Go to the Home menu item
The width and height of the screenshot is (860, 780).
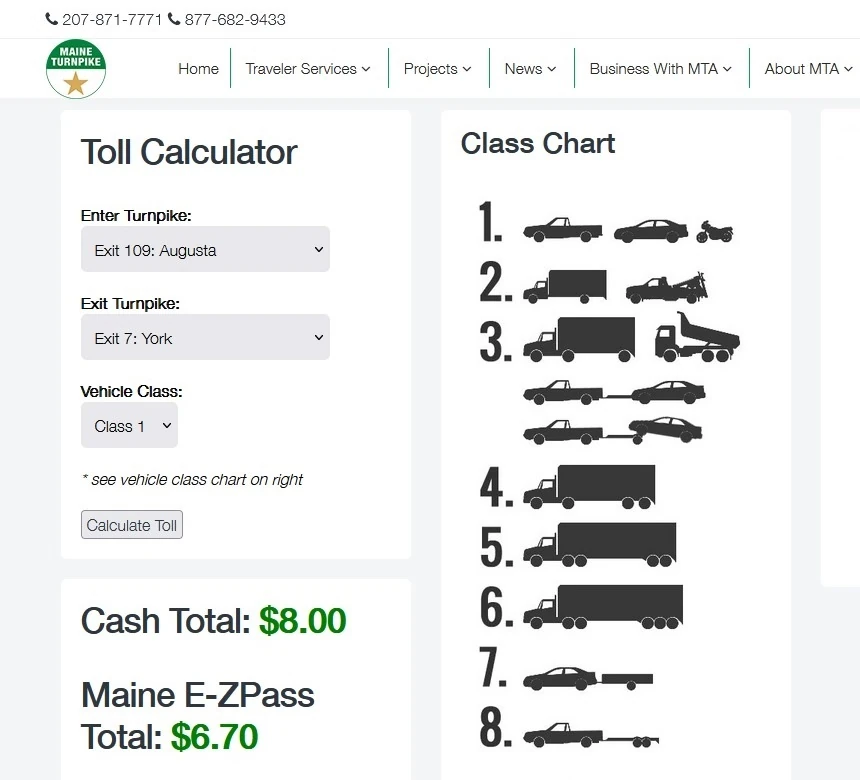click(x=198, y=69)
